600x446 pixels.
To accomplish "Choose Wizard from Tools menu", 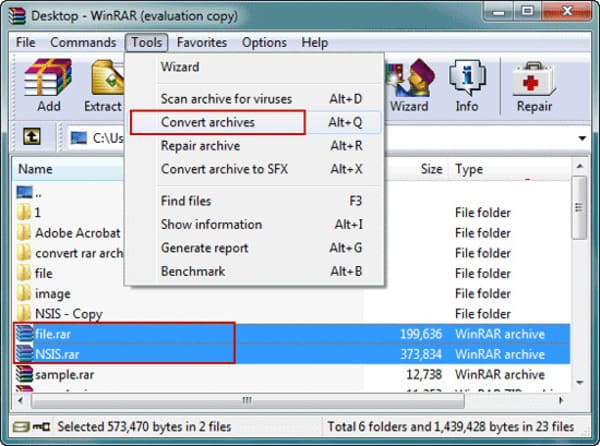I will point(254,67).
